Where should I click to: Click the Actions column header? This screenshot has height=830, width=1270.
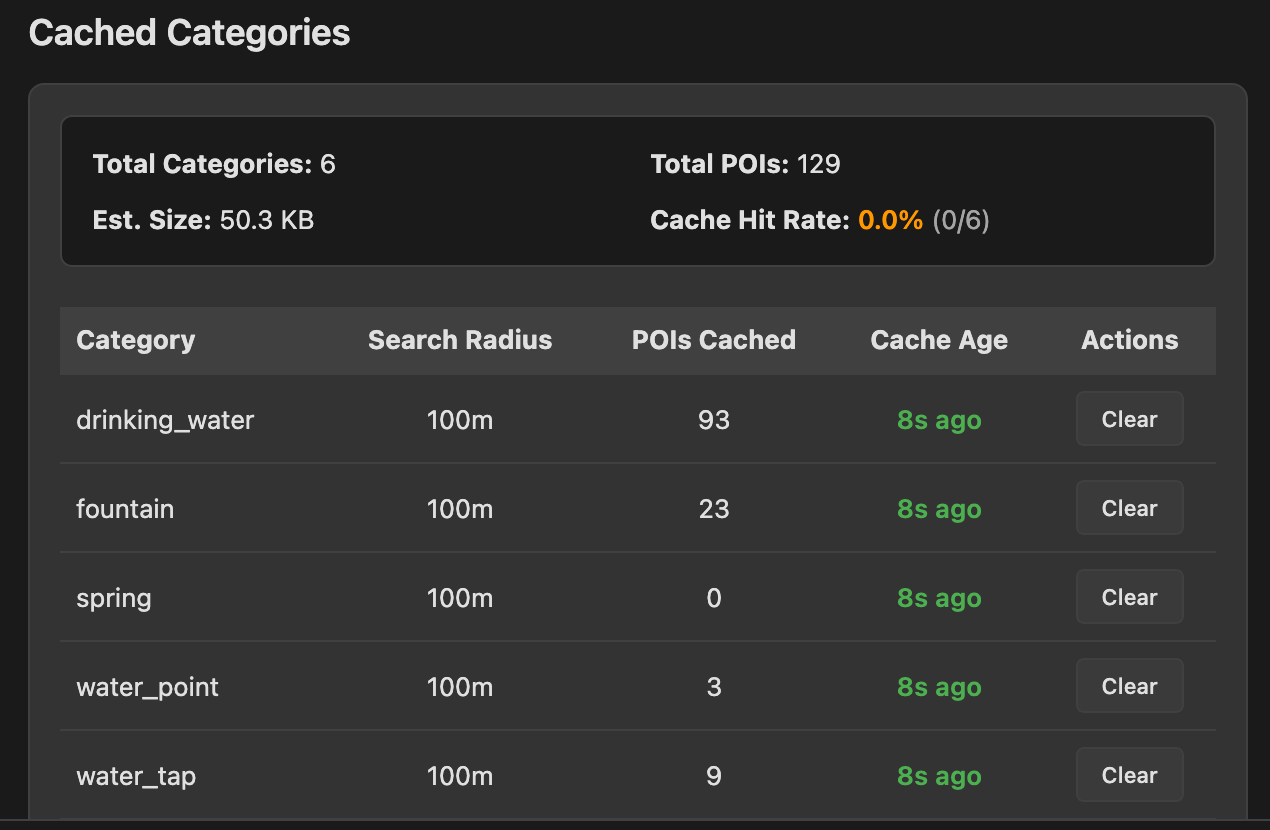coord(1128,340)
